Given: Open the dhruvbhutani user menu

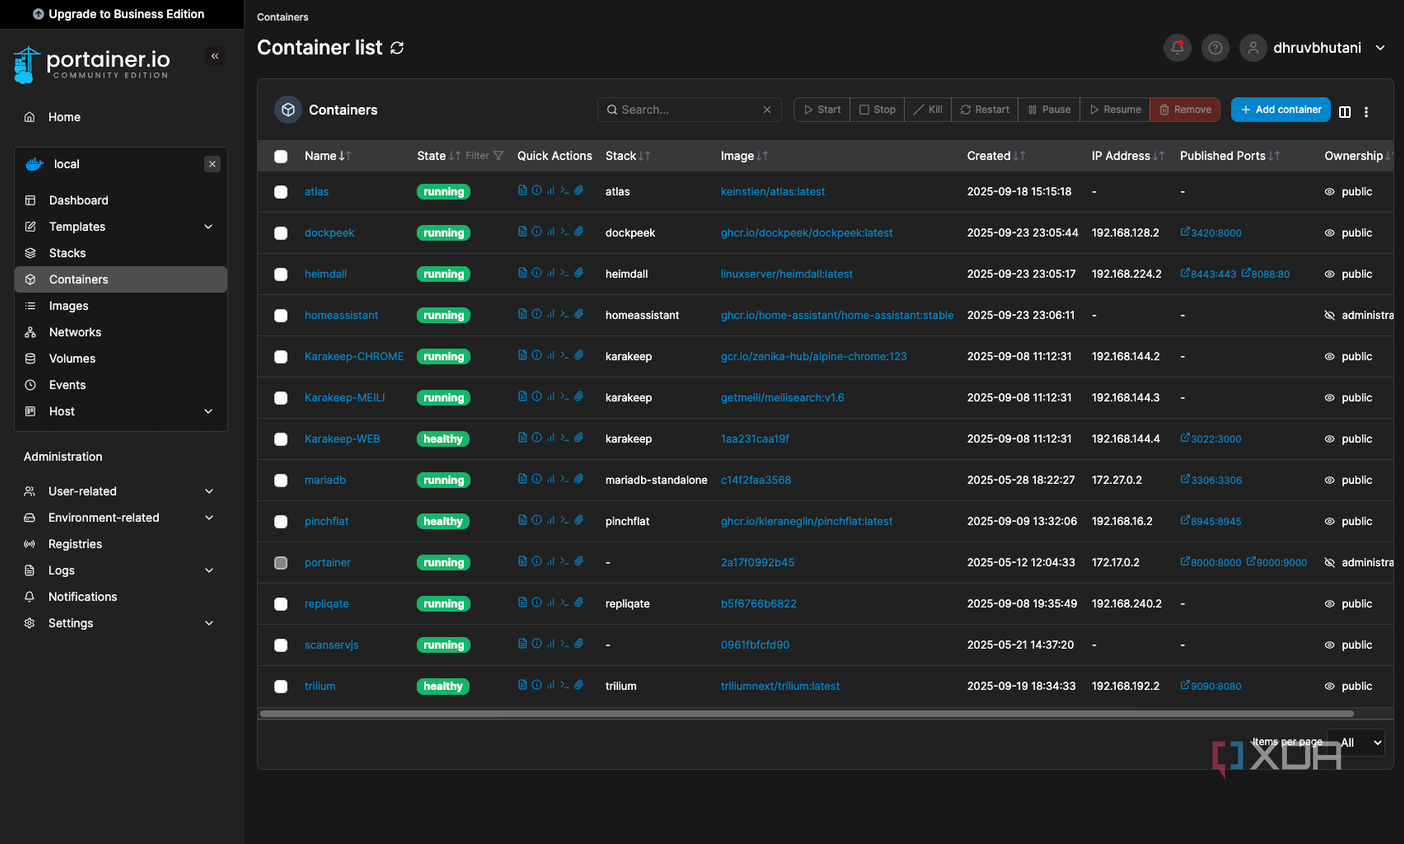Looking at the screenshot, I should 1314,47.
